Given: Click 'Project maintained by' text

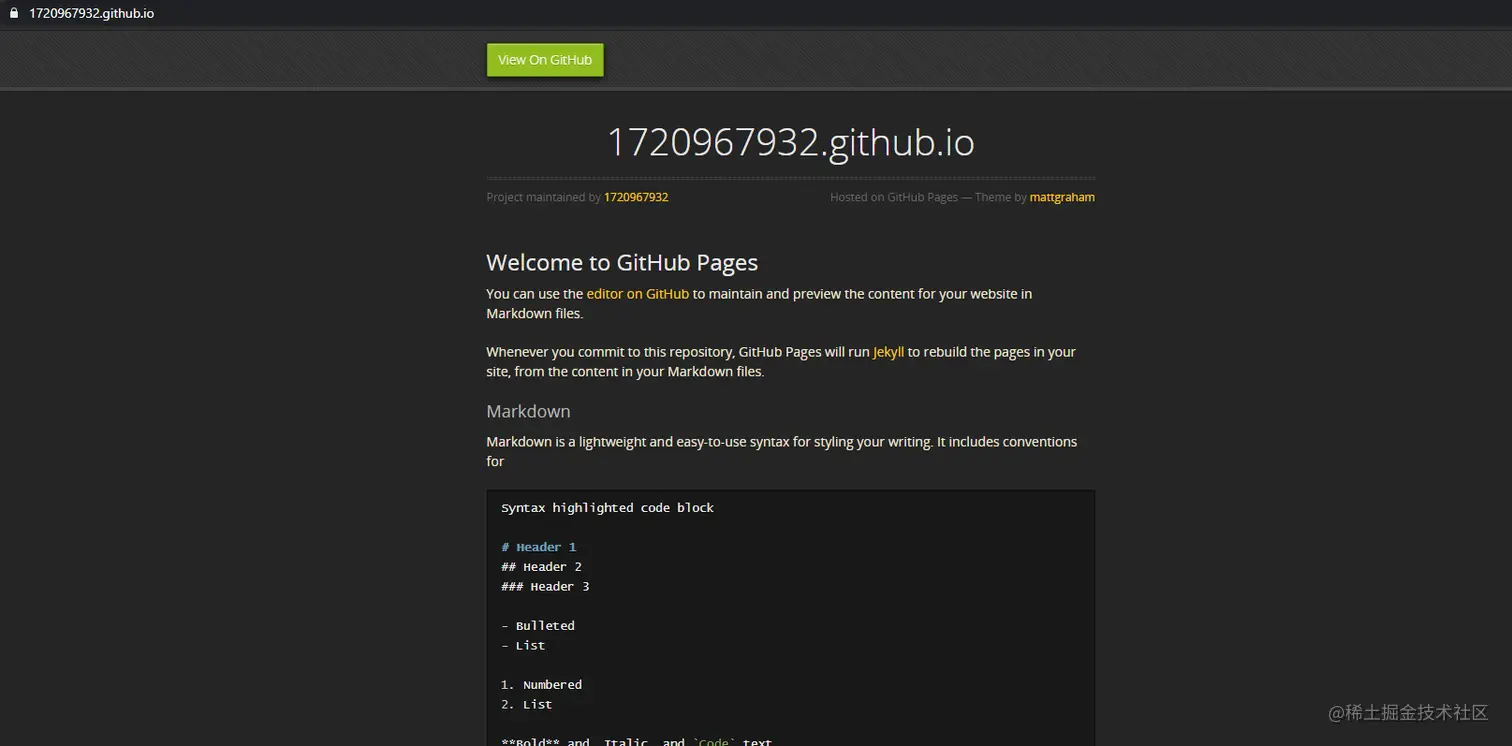Looking at the screenshot, I should coord(543,197).
